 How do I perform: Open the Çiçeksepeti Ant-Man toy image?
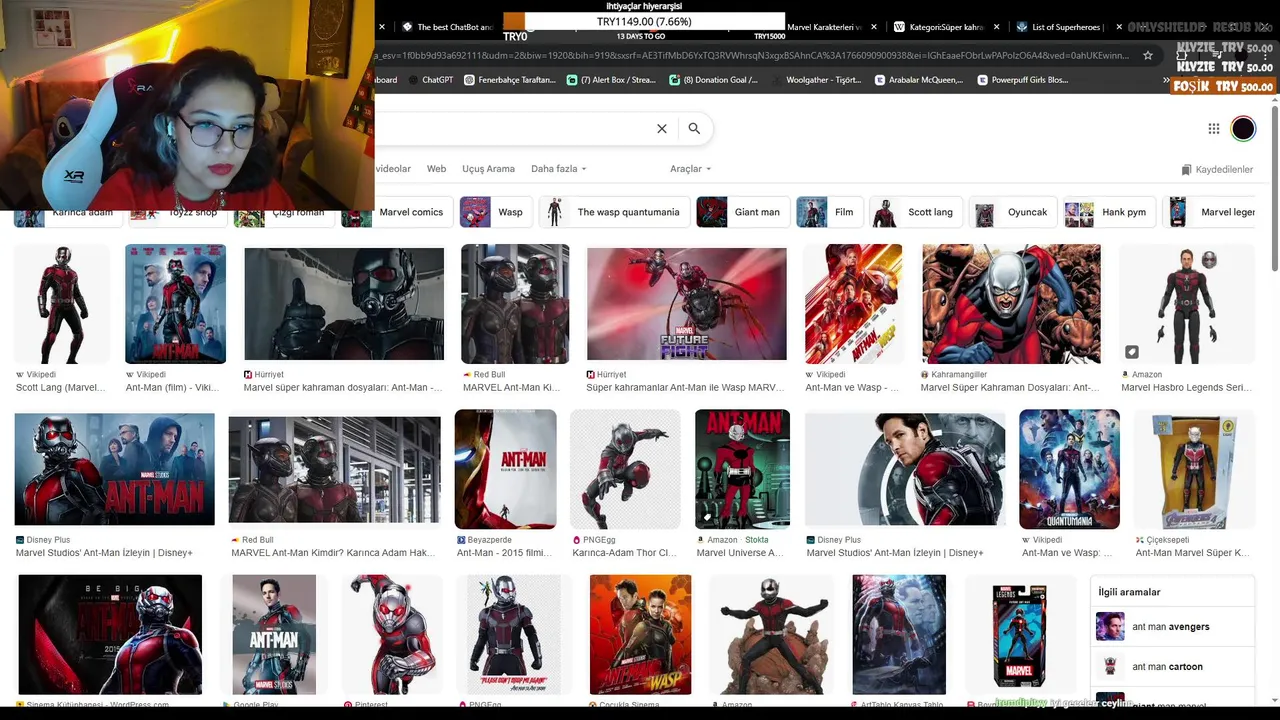click(x=1194, y=469)
